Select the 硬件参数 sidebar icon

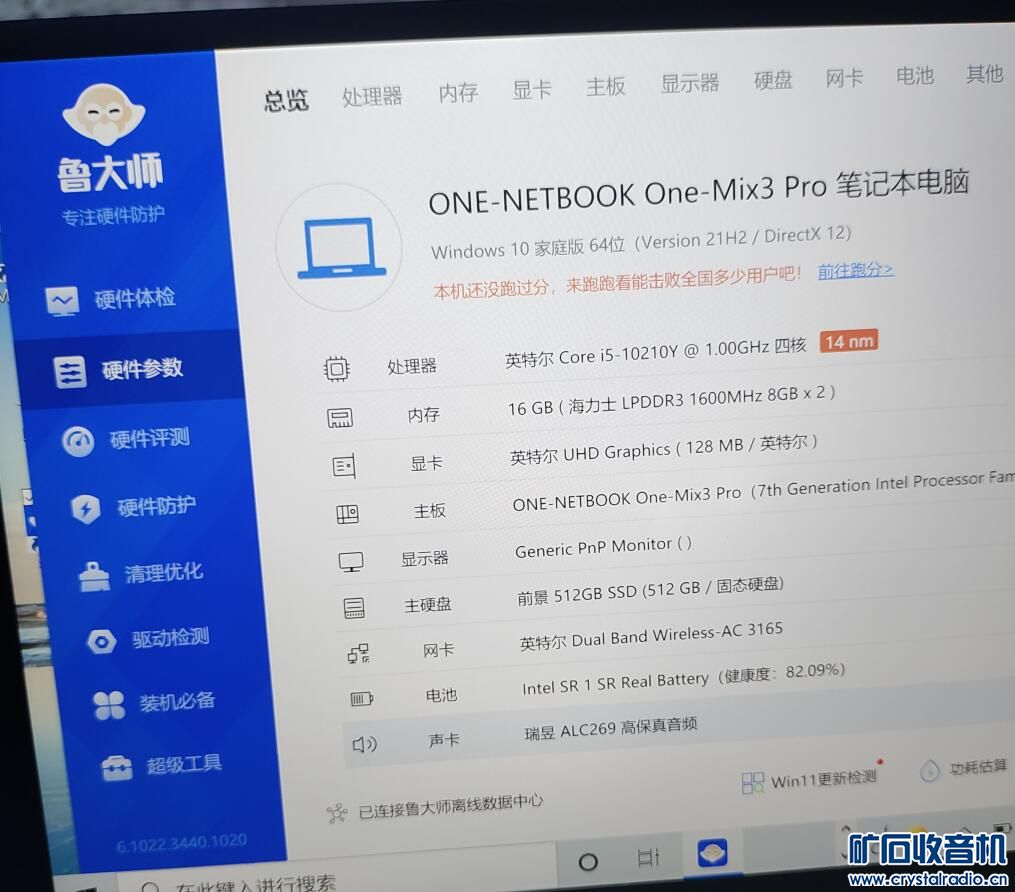tap(70, 372)
